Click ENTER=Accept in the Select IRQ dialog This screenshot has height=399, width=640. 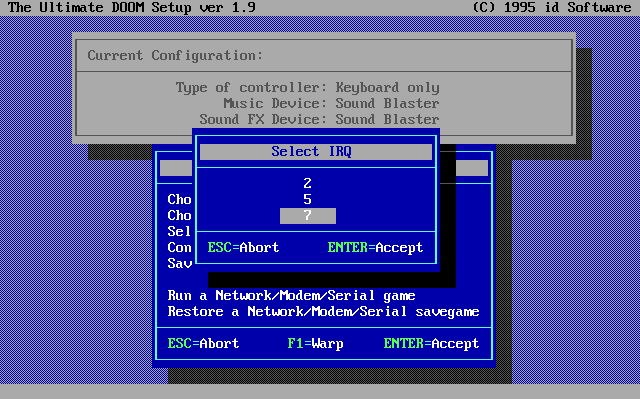376,248
